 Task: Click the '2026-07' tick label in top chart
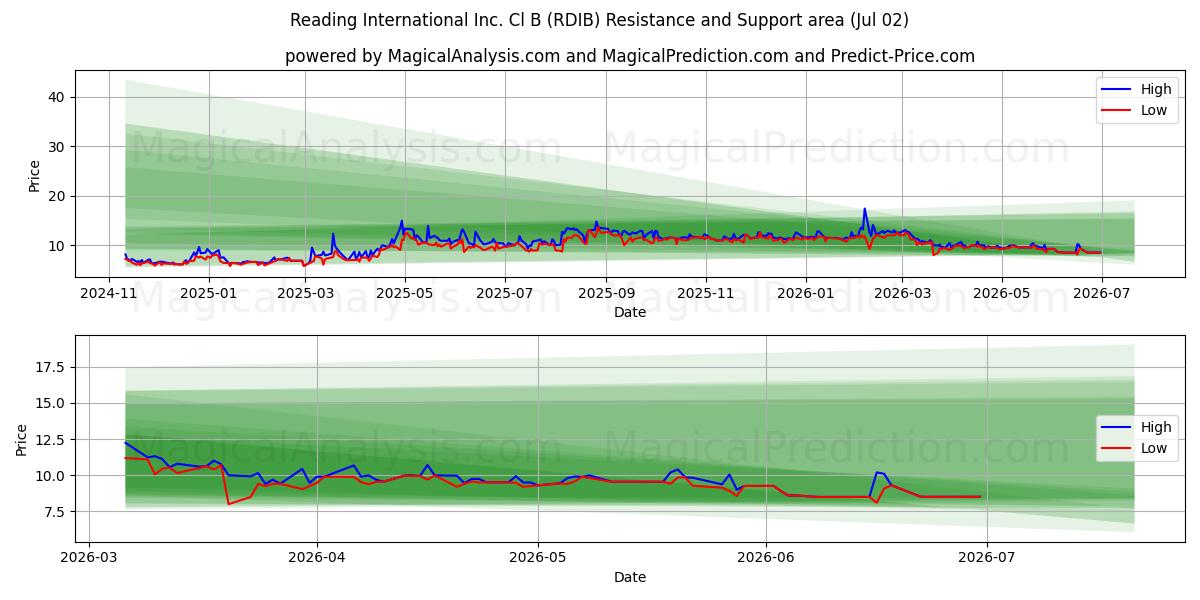[x=1101, y=293]
